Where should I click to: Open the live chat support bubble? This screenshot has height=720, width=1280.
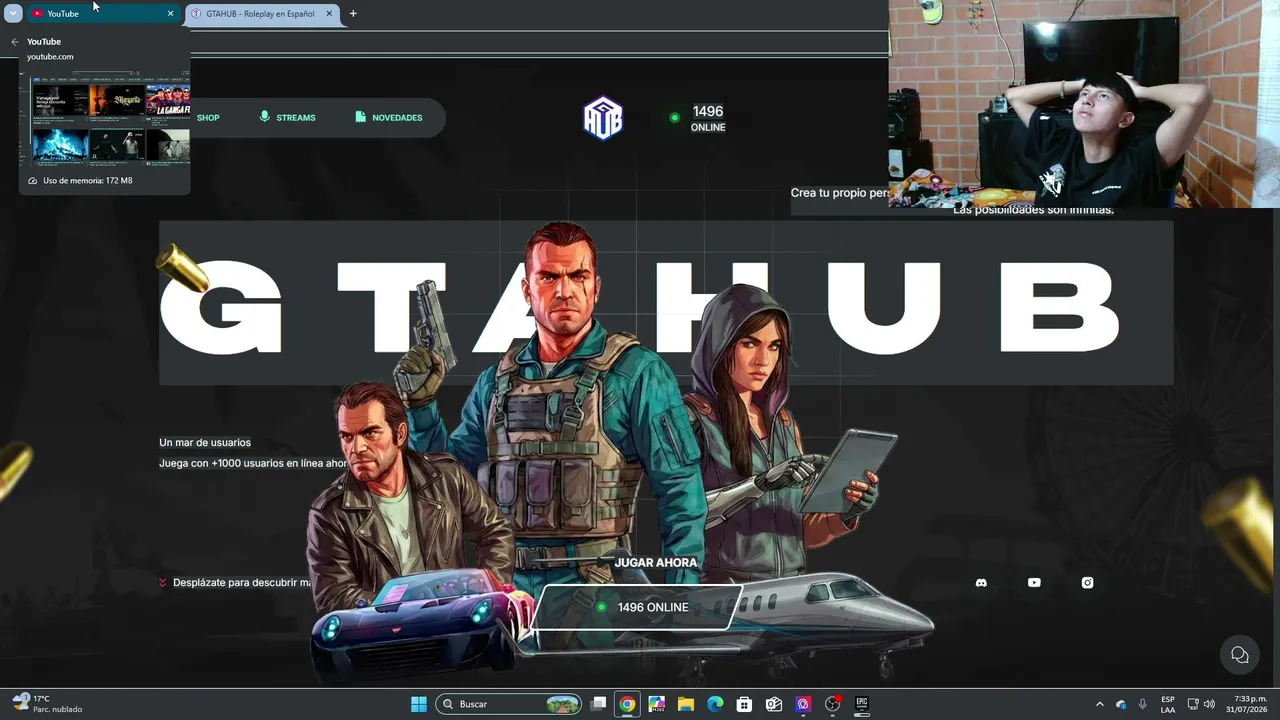point(1240,655)
